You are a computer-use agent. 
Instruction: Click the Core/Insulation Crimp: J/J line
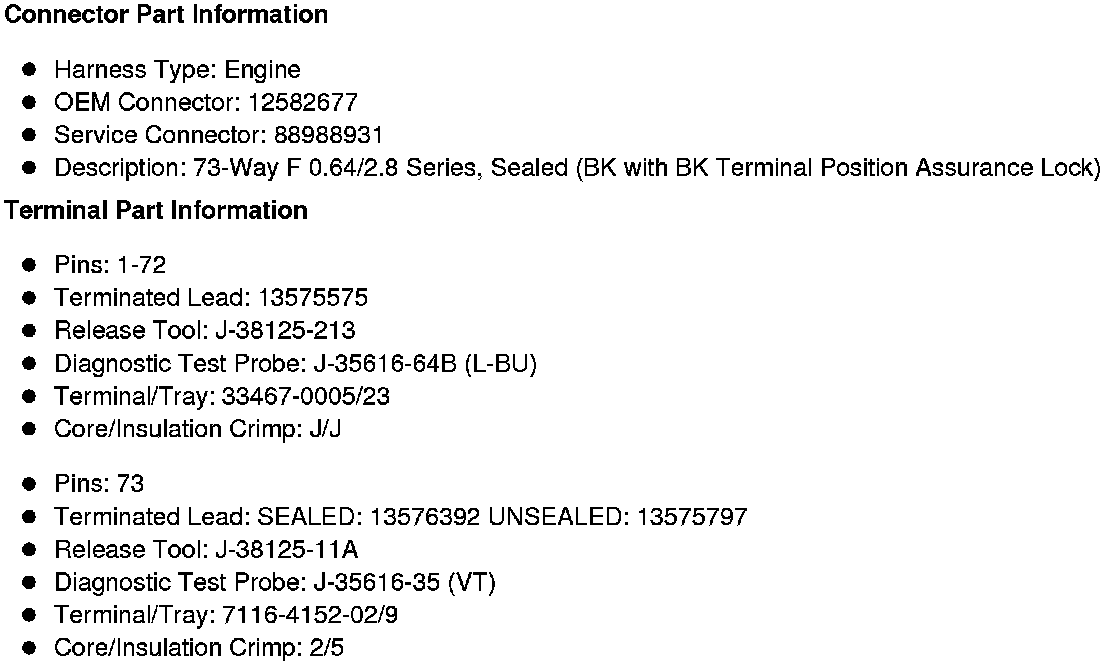tap(198, 430)
